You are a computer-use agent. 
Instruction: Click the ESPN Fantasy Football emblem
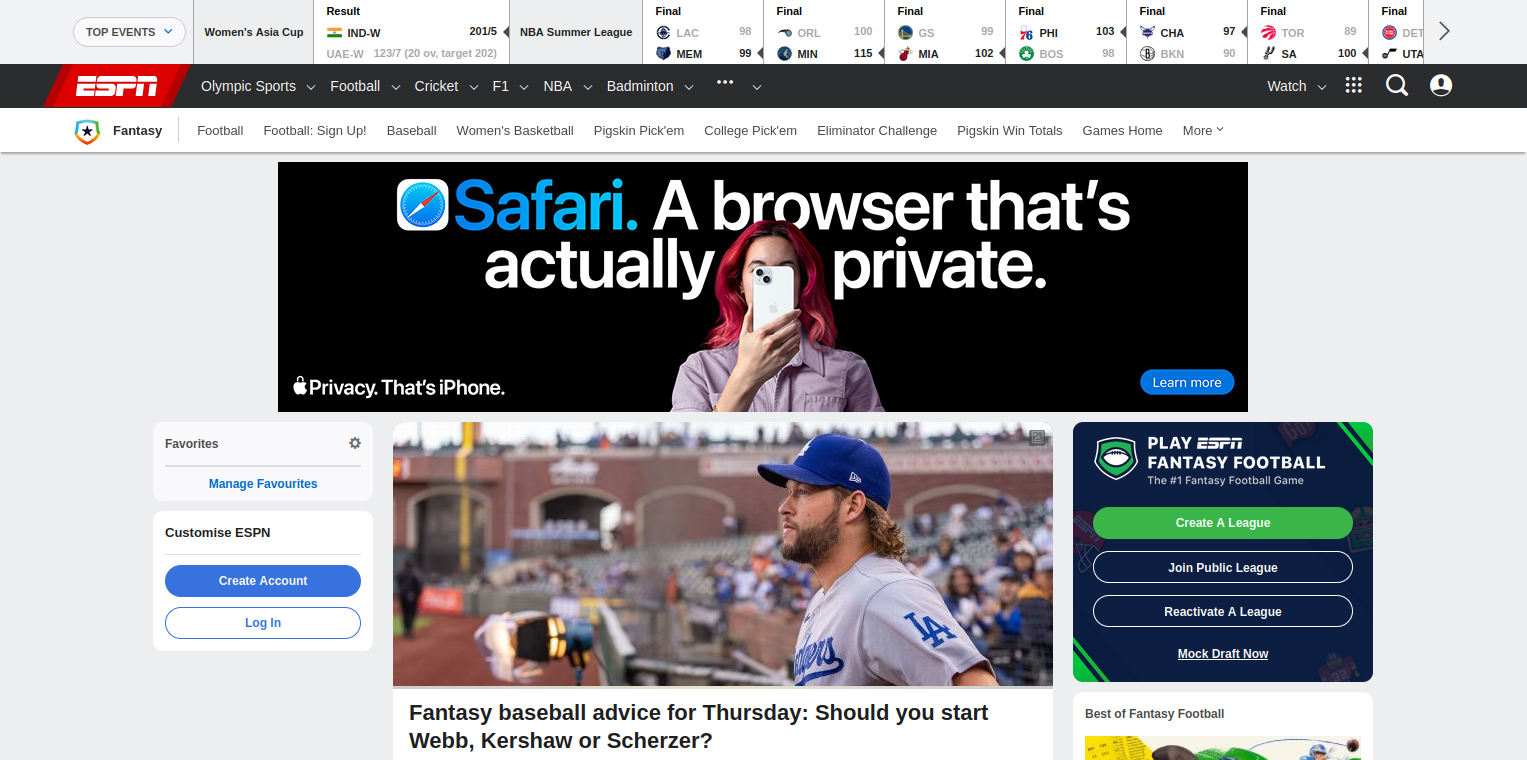coord(1116,459)
